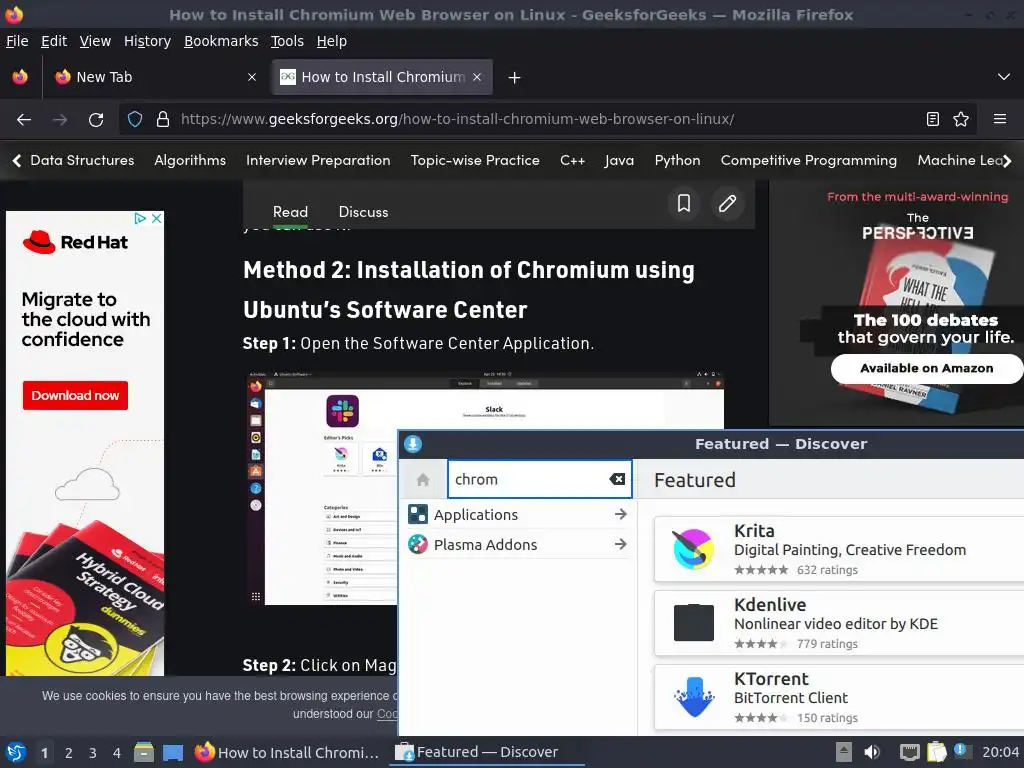This screenshot has height=768, width=1024.
Task: Activate Featured — Discover taskbar entry
Action: point(487,752)
